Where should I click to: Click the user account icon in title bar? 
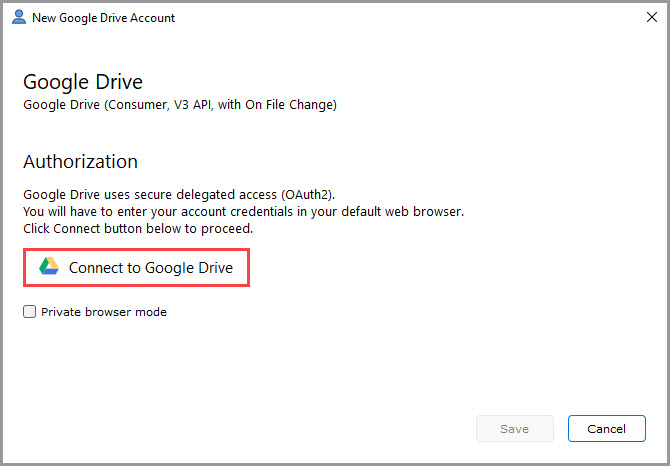[x=19, y=17]
